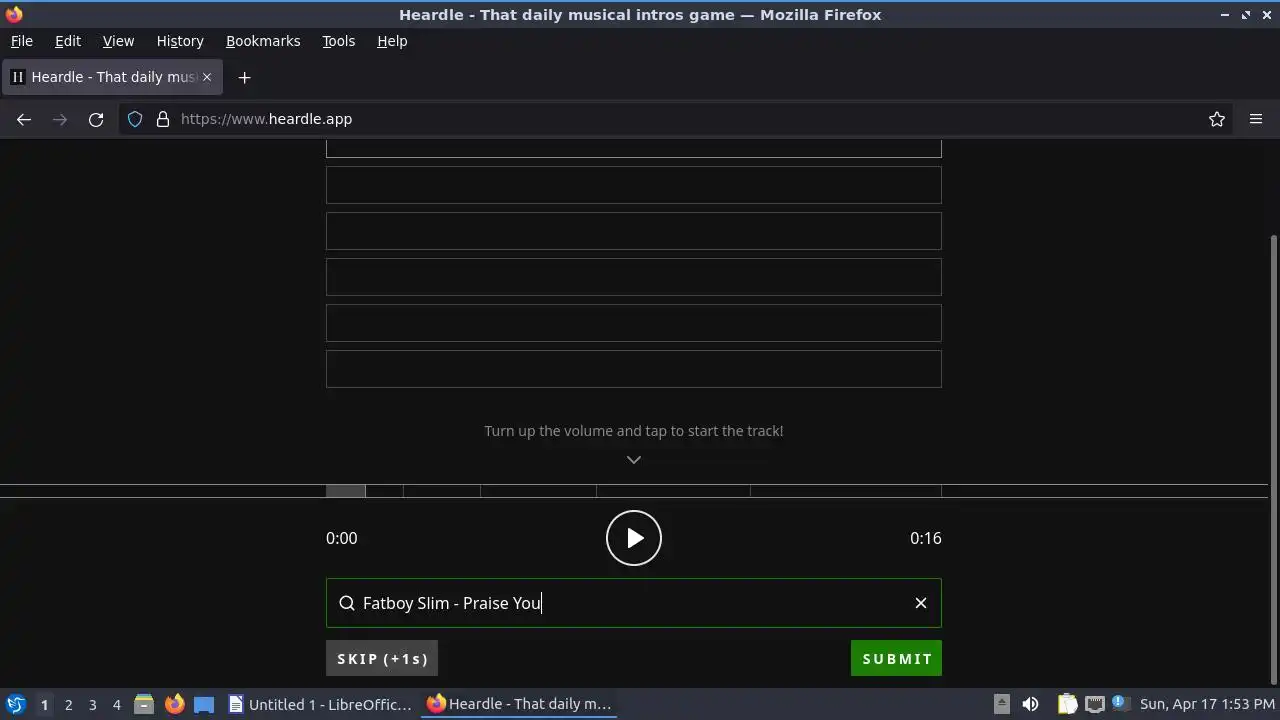Launch file manager from the panel
This screenshot has height=720, width=1280.
(144, 704)
